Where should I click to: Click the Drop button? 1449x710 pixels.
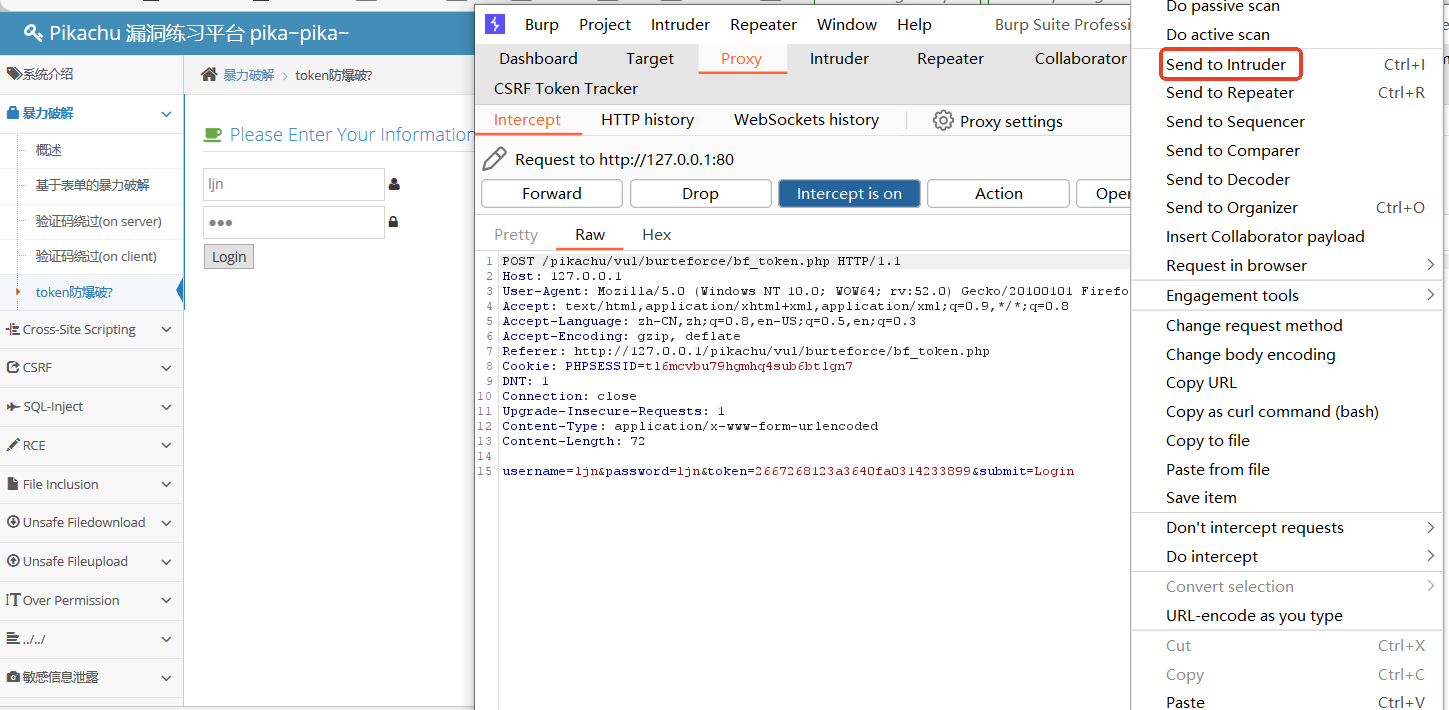[x=700, y=193]
